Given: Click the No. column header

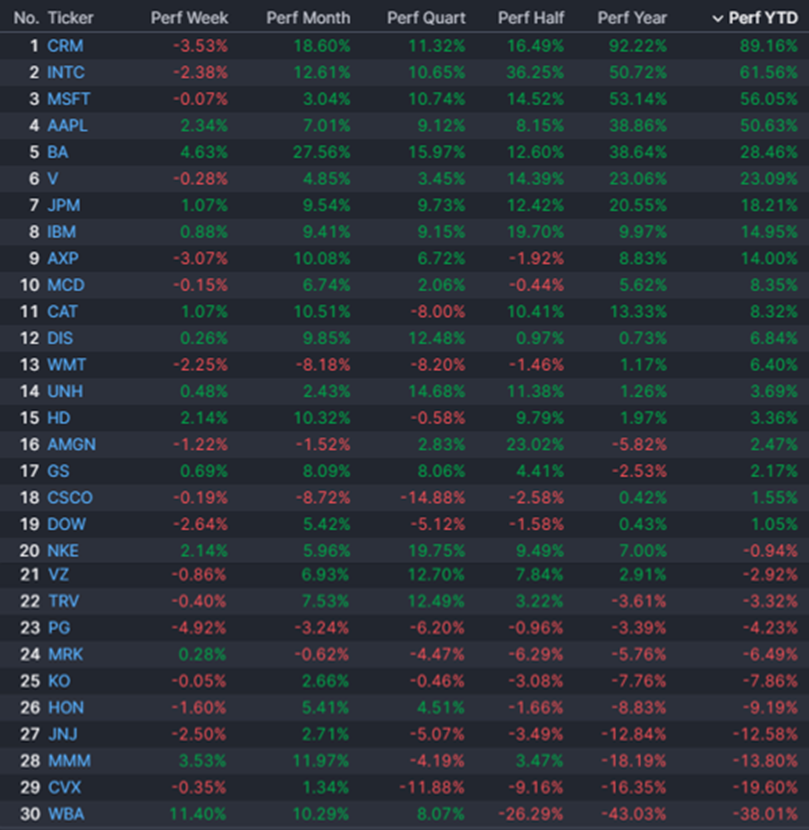Looking at the screenshot, I should pyautogui.click(x=26, y=18).
